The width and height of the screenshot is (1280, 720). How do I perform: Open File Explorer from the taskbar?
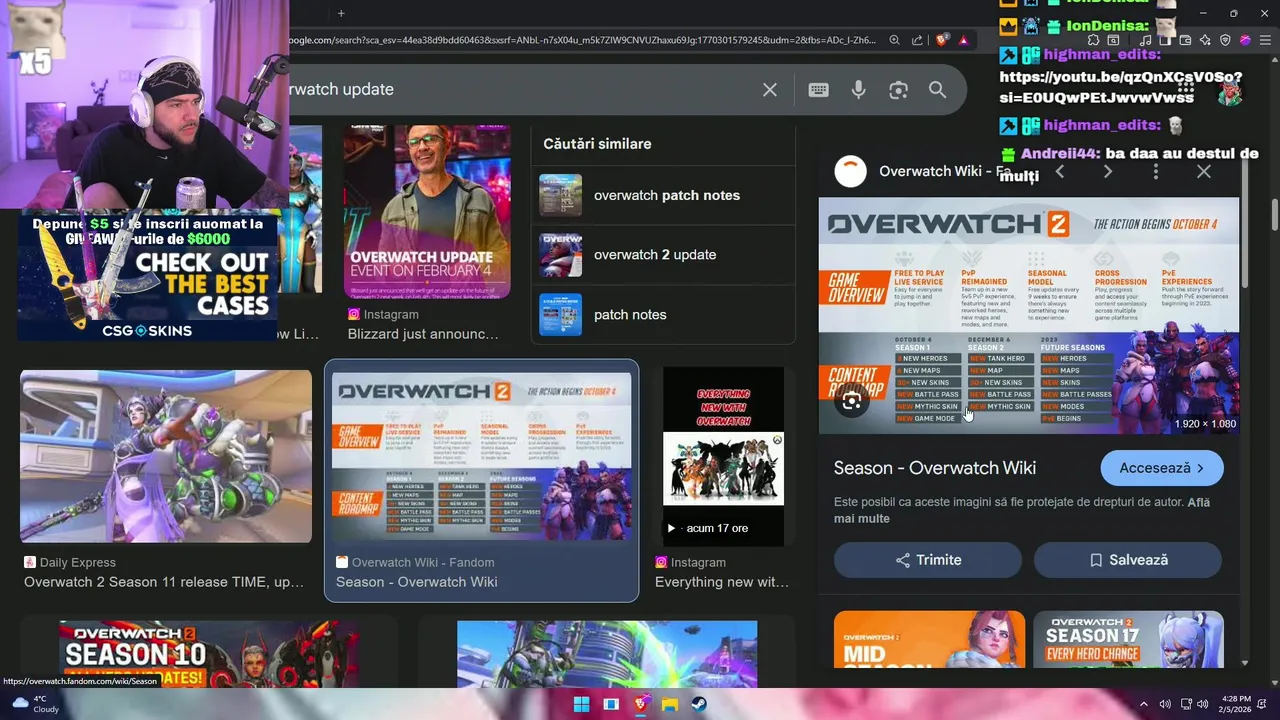point(670,704)
